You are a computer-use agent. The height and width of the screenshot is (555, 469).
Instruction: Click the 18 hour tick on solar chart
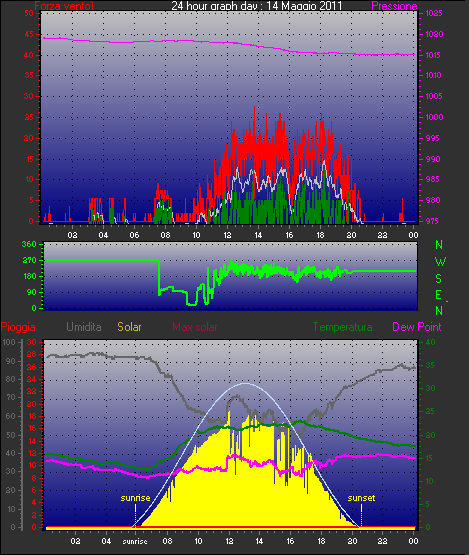[x=321, y=541]
